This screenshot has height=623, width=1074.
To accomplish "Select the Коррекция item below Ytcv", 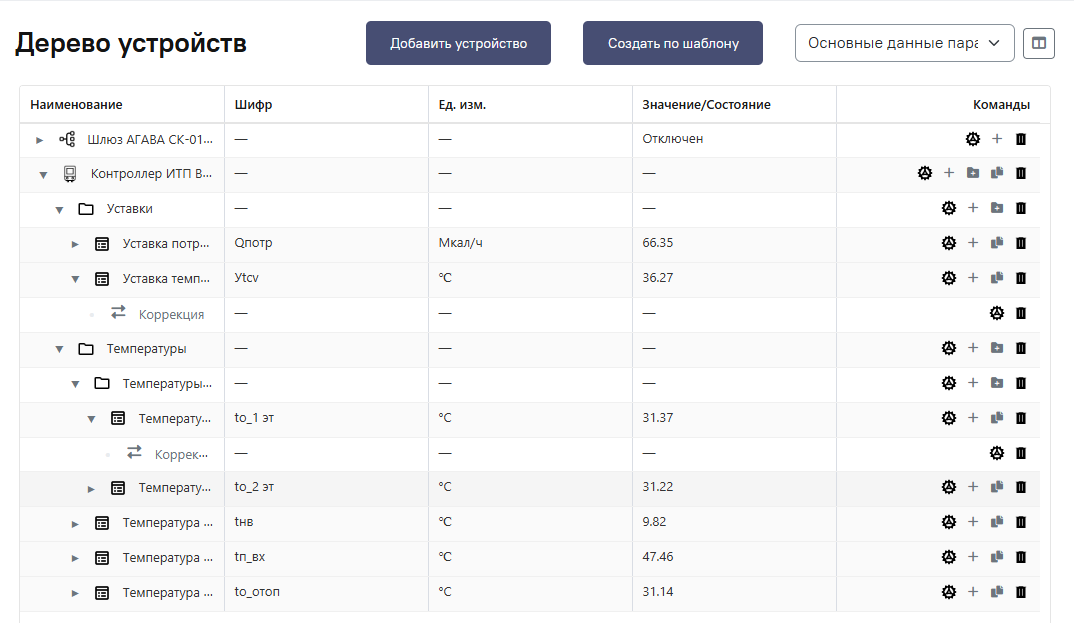I will coord(171,314).
